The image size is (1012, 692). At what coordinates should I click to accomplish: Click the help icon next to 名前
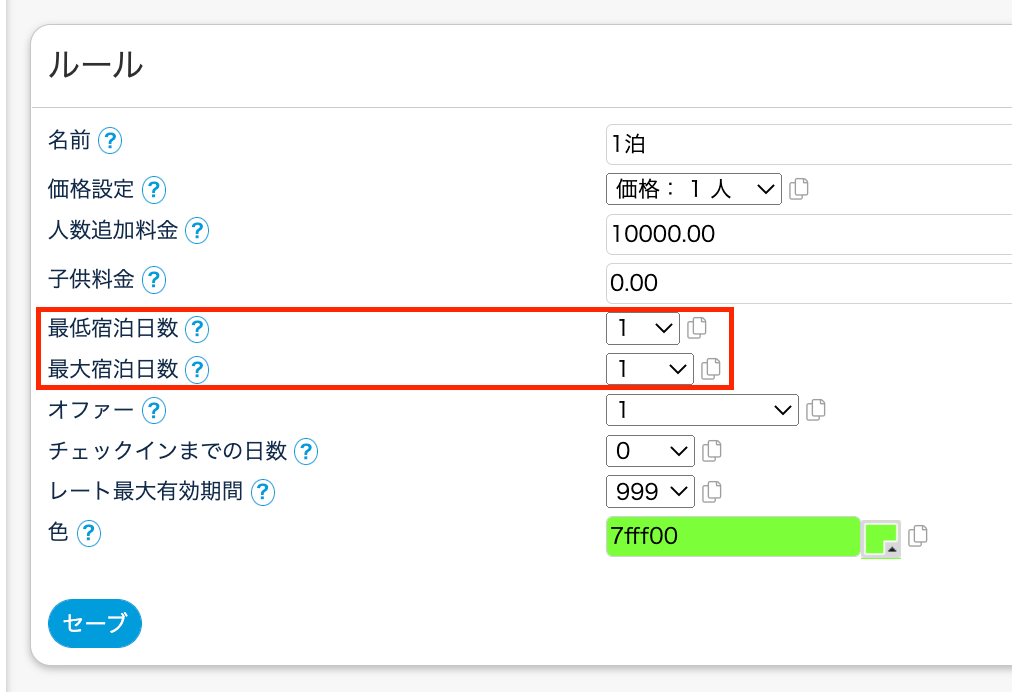coord(110,141)
